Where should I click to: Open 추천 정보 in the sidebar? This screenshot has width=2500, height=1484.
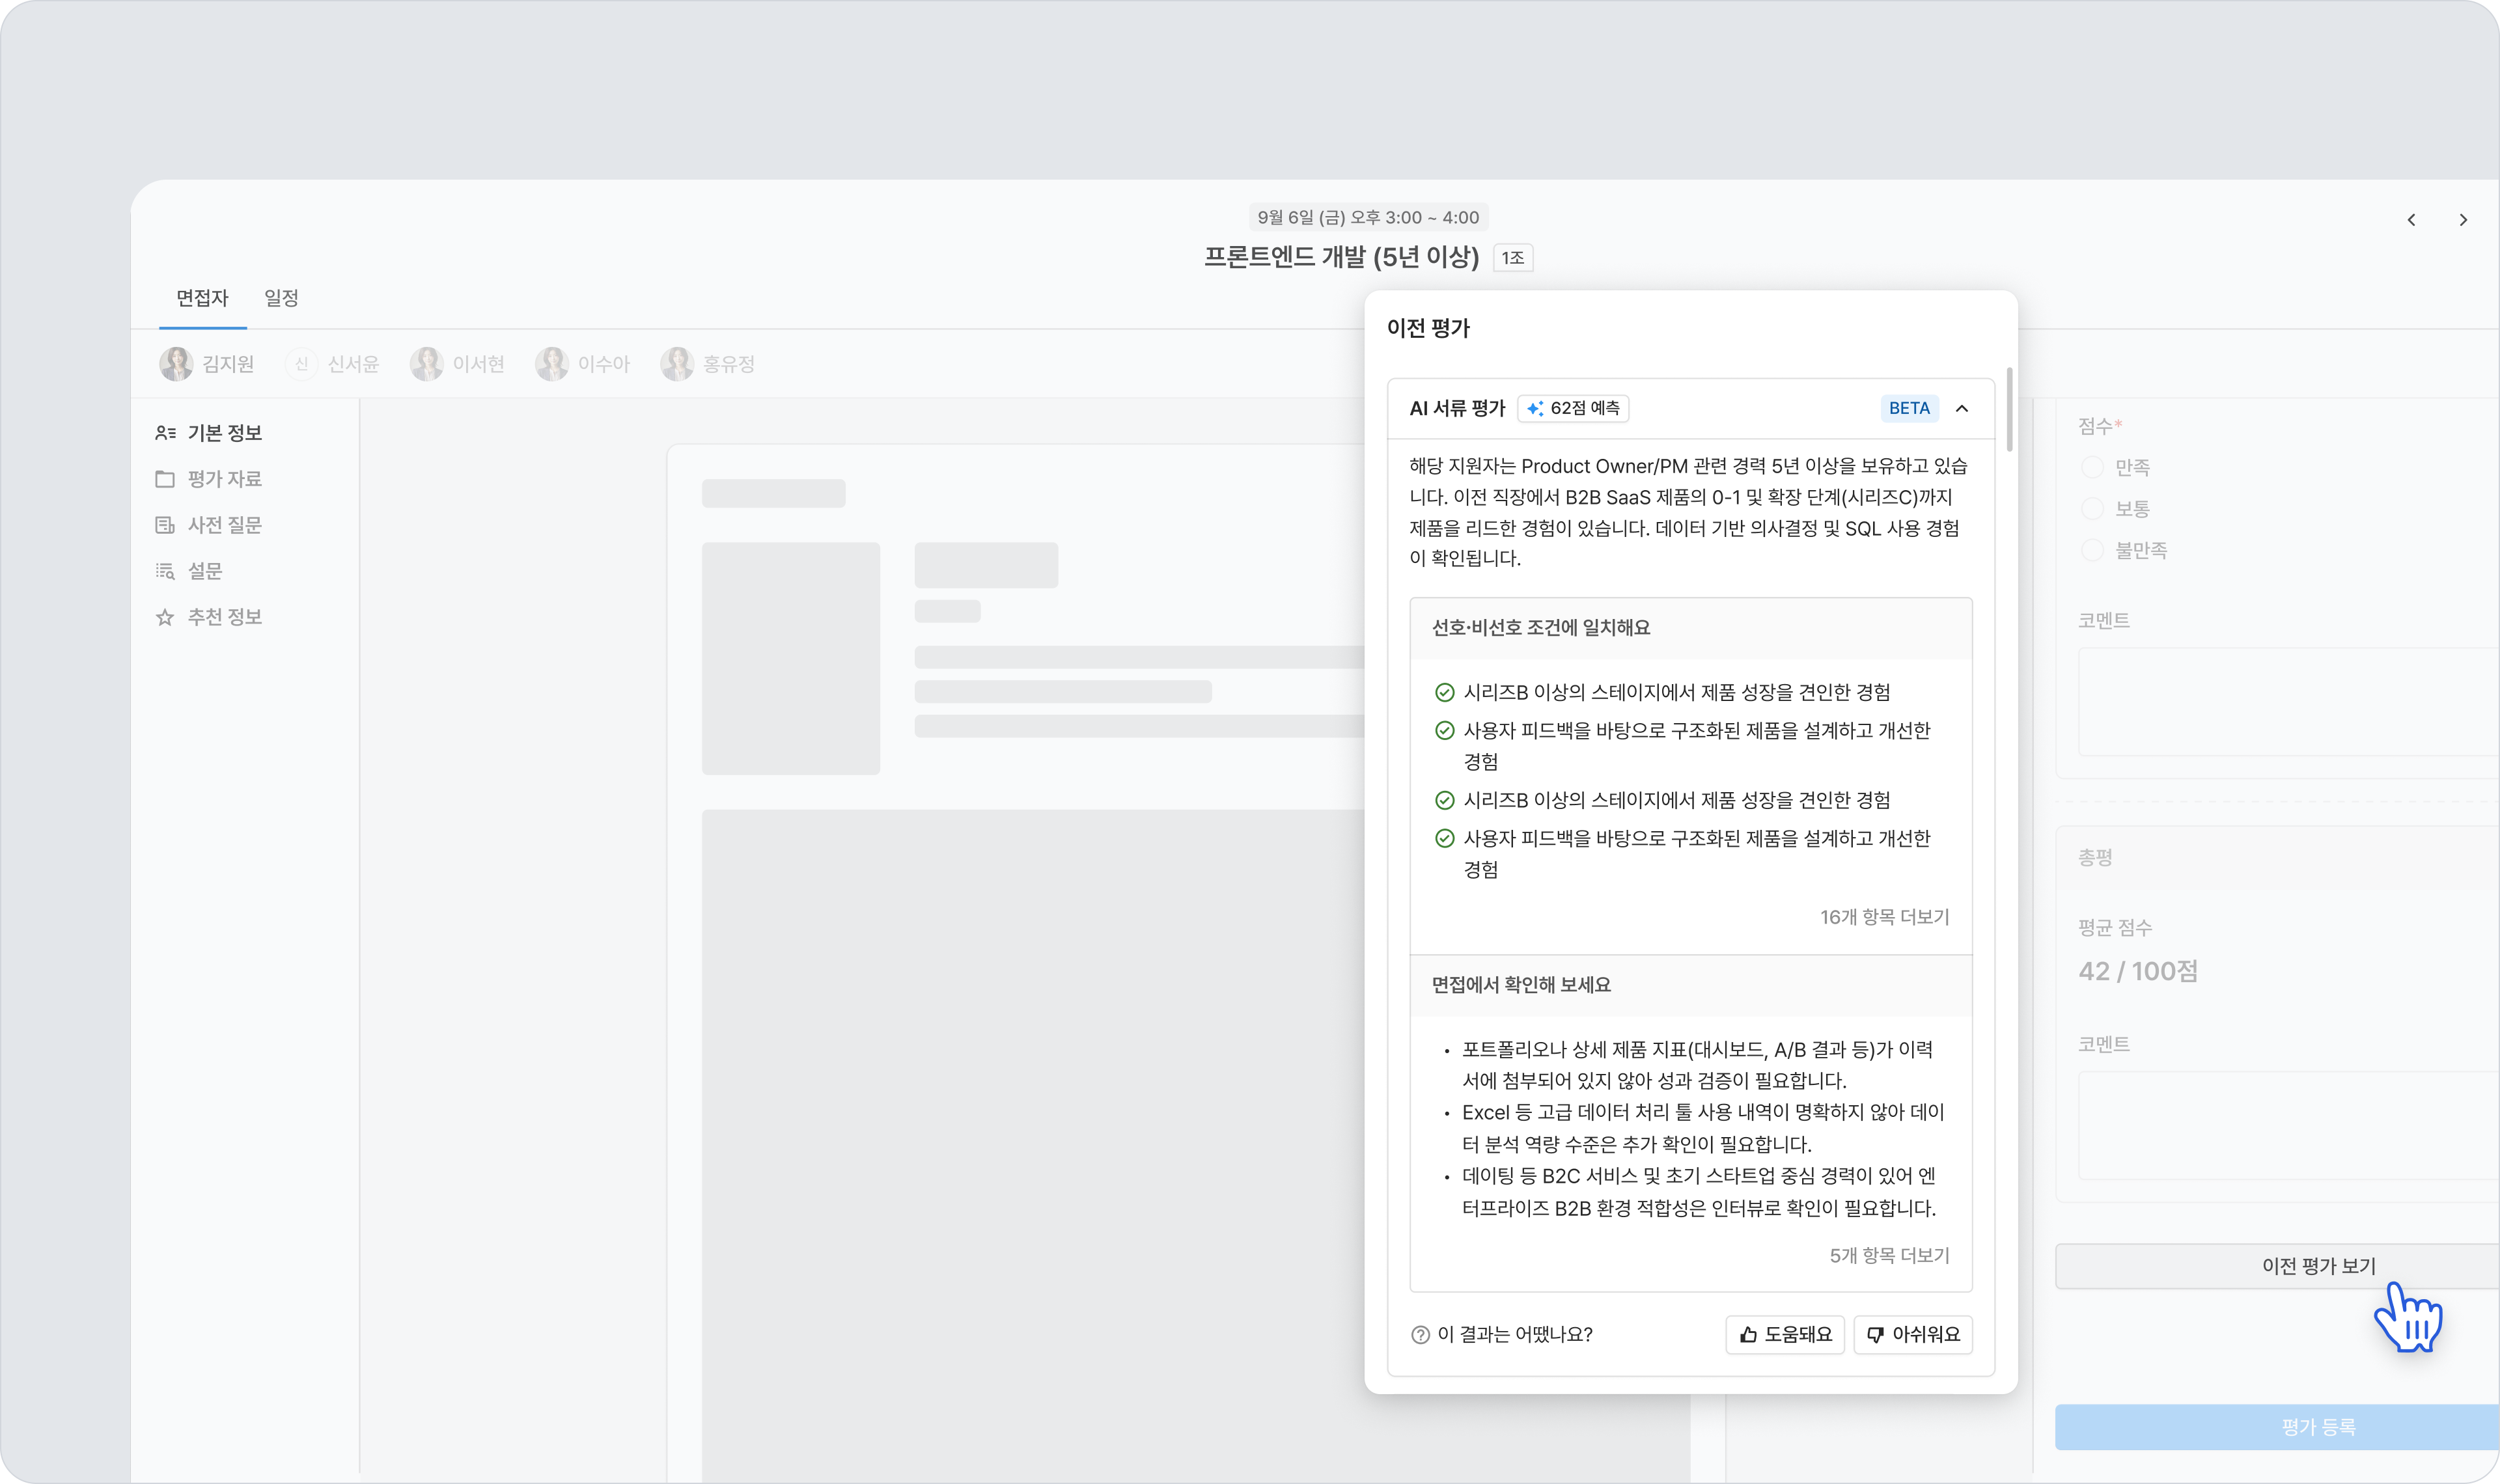tap(209, 617)
